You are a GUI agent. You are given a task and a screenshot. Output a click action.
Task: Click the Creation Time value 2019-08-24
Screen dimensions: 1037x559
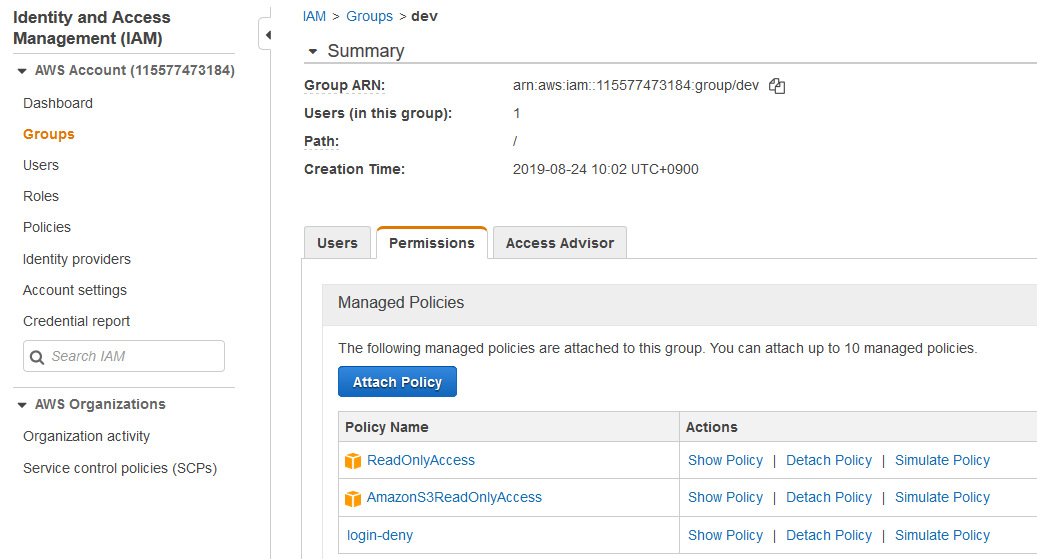605,169
